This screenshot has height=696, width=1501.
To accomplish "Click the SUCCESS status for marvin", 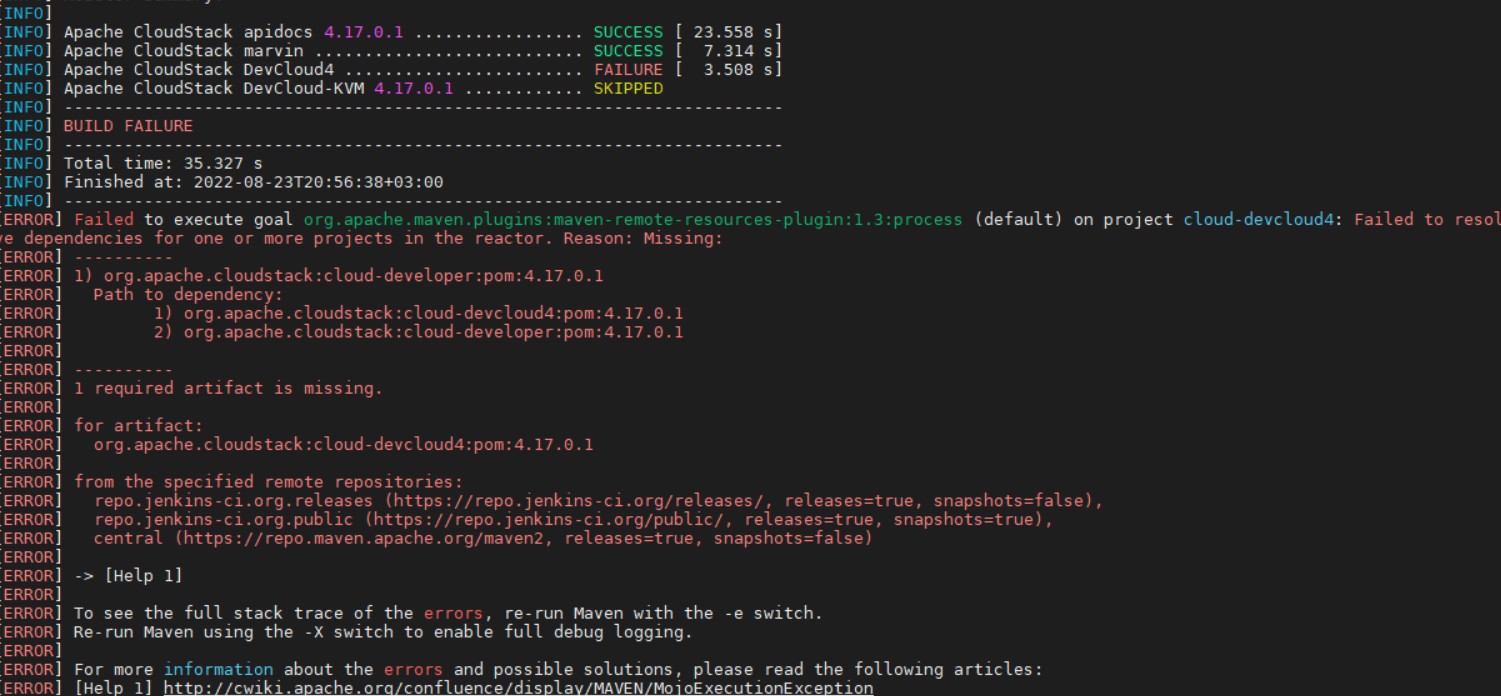I will 628,51.
